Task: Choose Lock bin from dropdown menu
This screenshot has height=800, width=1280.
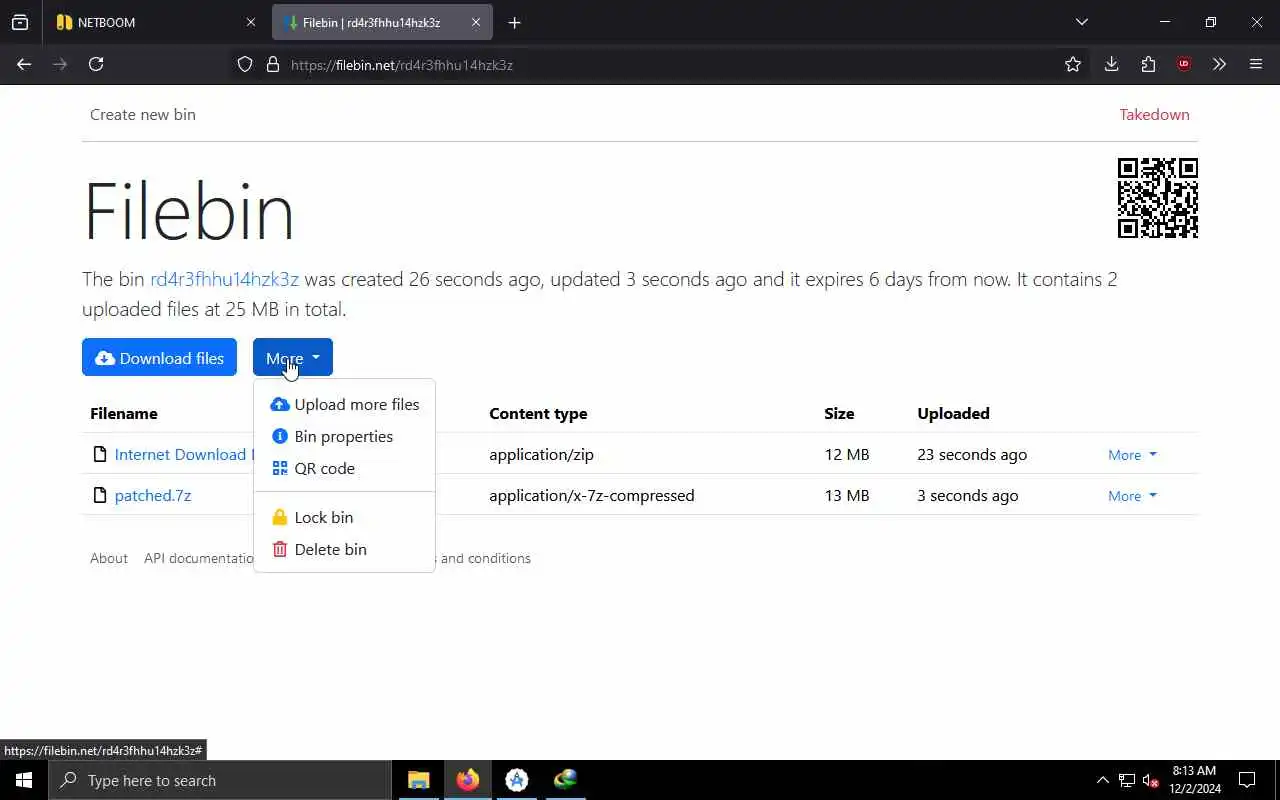Action: [x=345, y=517]
